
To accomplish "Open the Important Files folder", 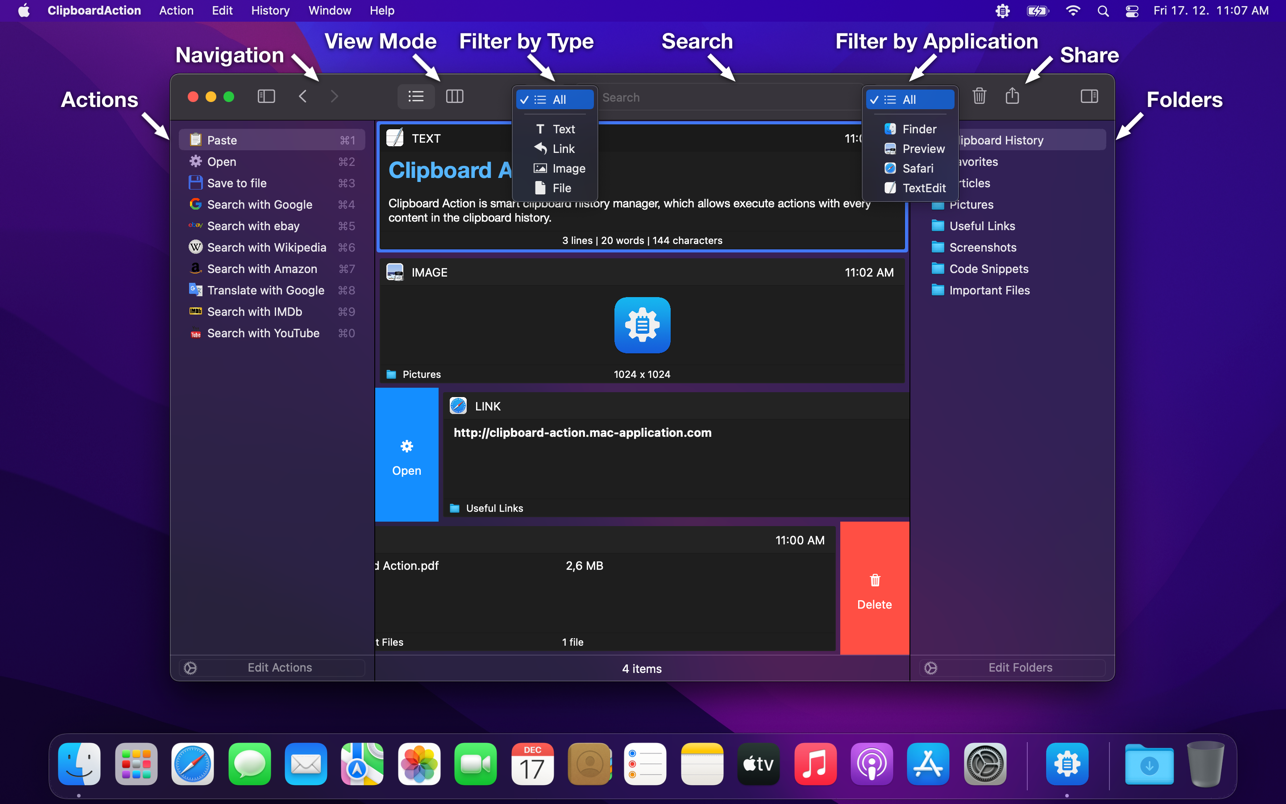I will [1013, 291].
